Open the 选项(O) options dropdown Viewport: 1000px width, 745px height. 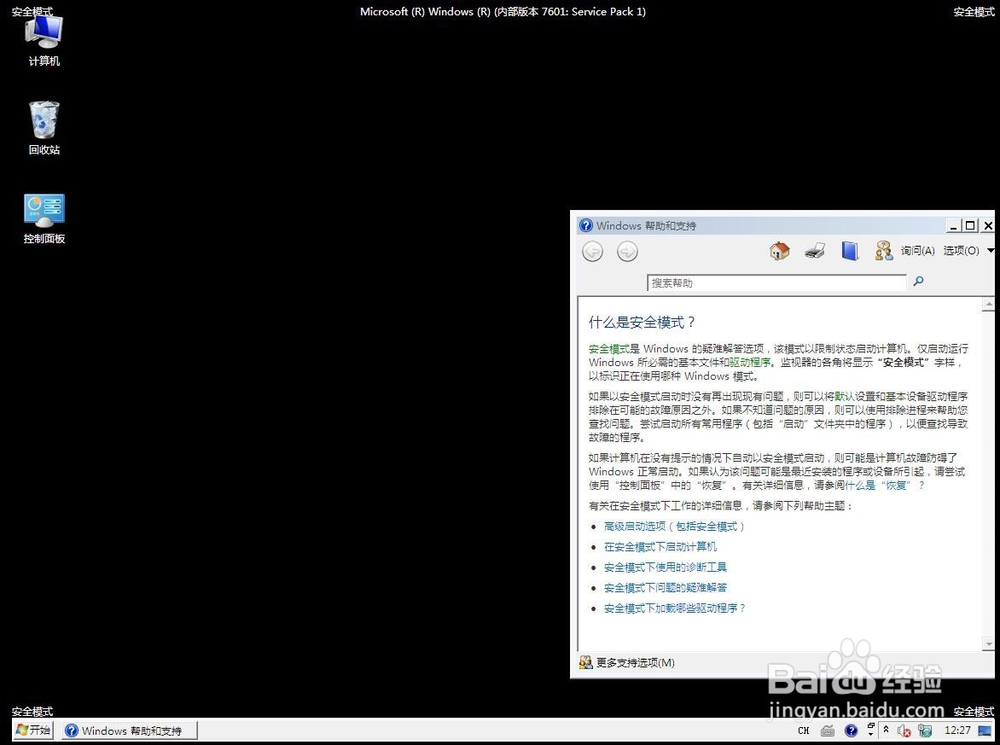point(961,251)
